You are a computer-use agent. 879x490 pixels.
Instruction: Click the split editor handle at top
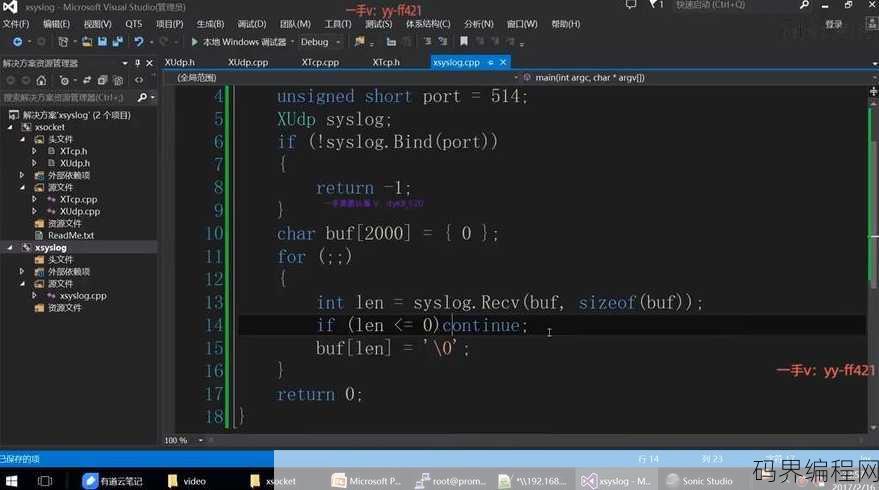pyautogui.click(x=873, y=91)
